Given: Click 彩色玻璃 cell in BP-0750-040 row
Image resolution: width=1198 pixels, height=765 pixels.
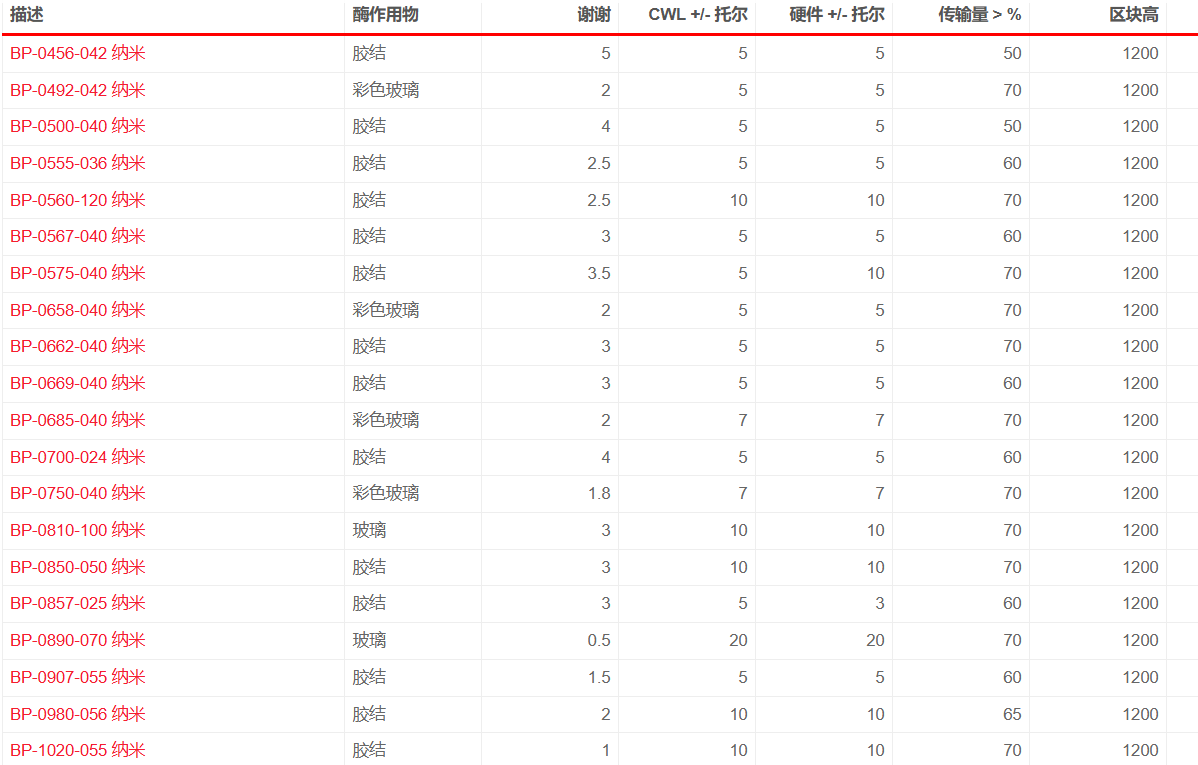Looking at the screenshot, I should [x=386, y=494].
